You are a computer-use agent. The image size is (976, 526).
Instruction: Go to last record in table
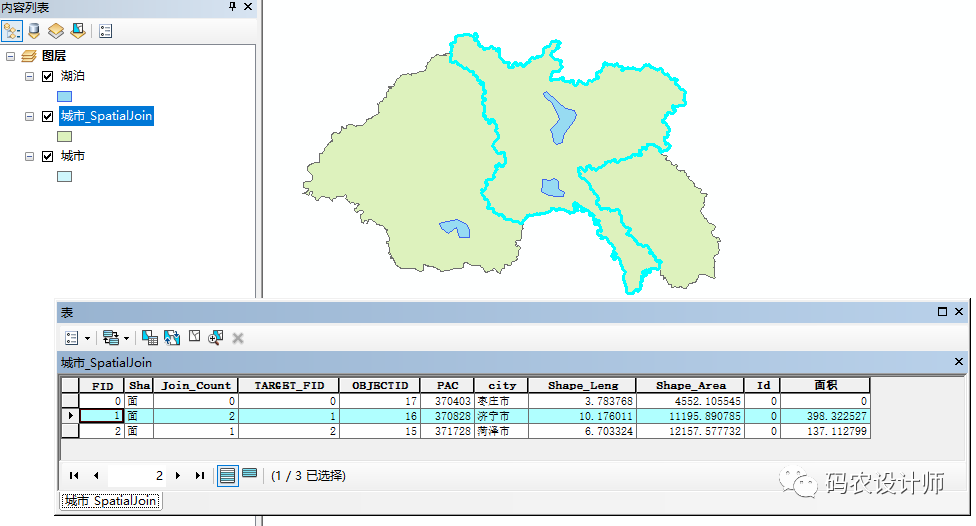(200, 476)
